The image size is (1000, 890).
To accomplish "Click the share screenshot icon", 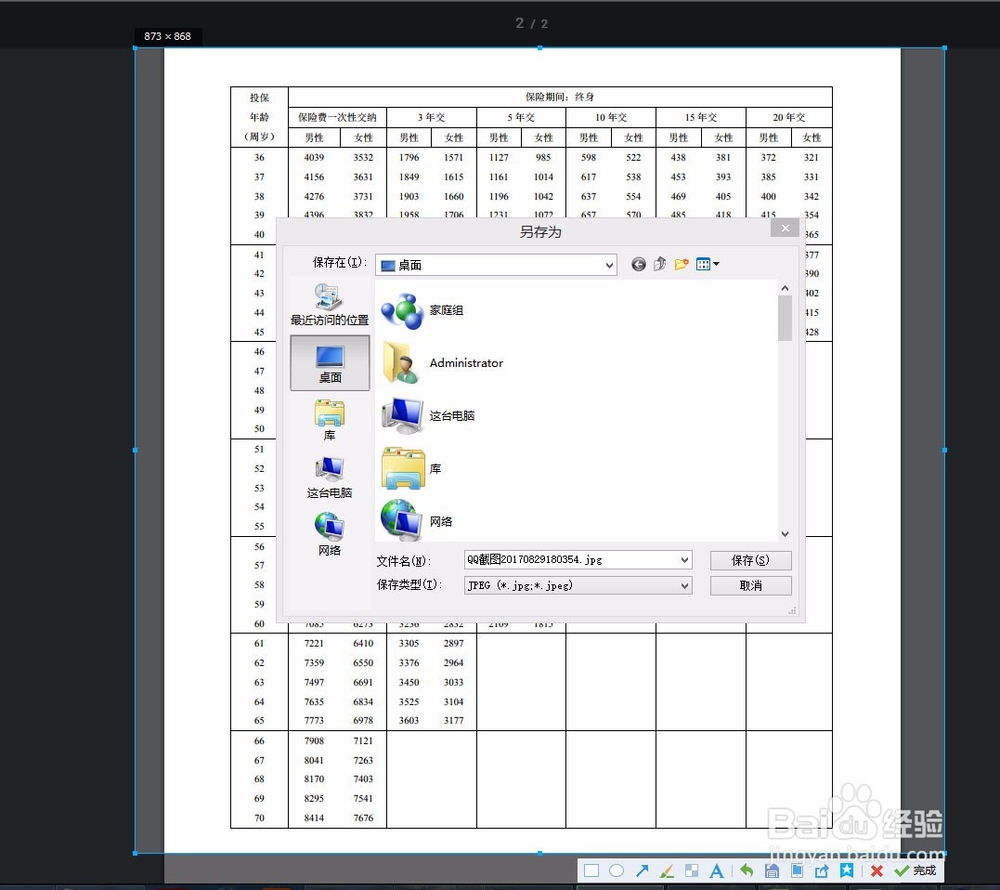I will (x=821, y=871).
